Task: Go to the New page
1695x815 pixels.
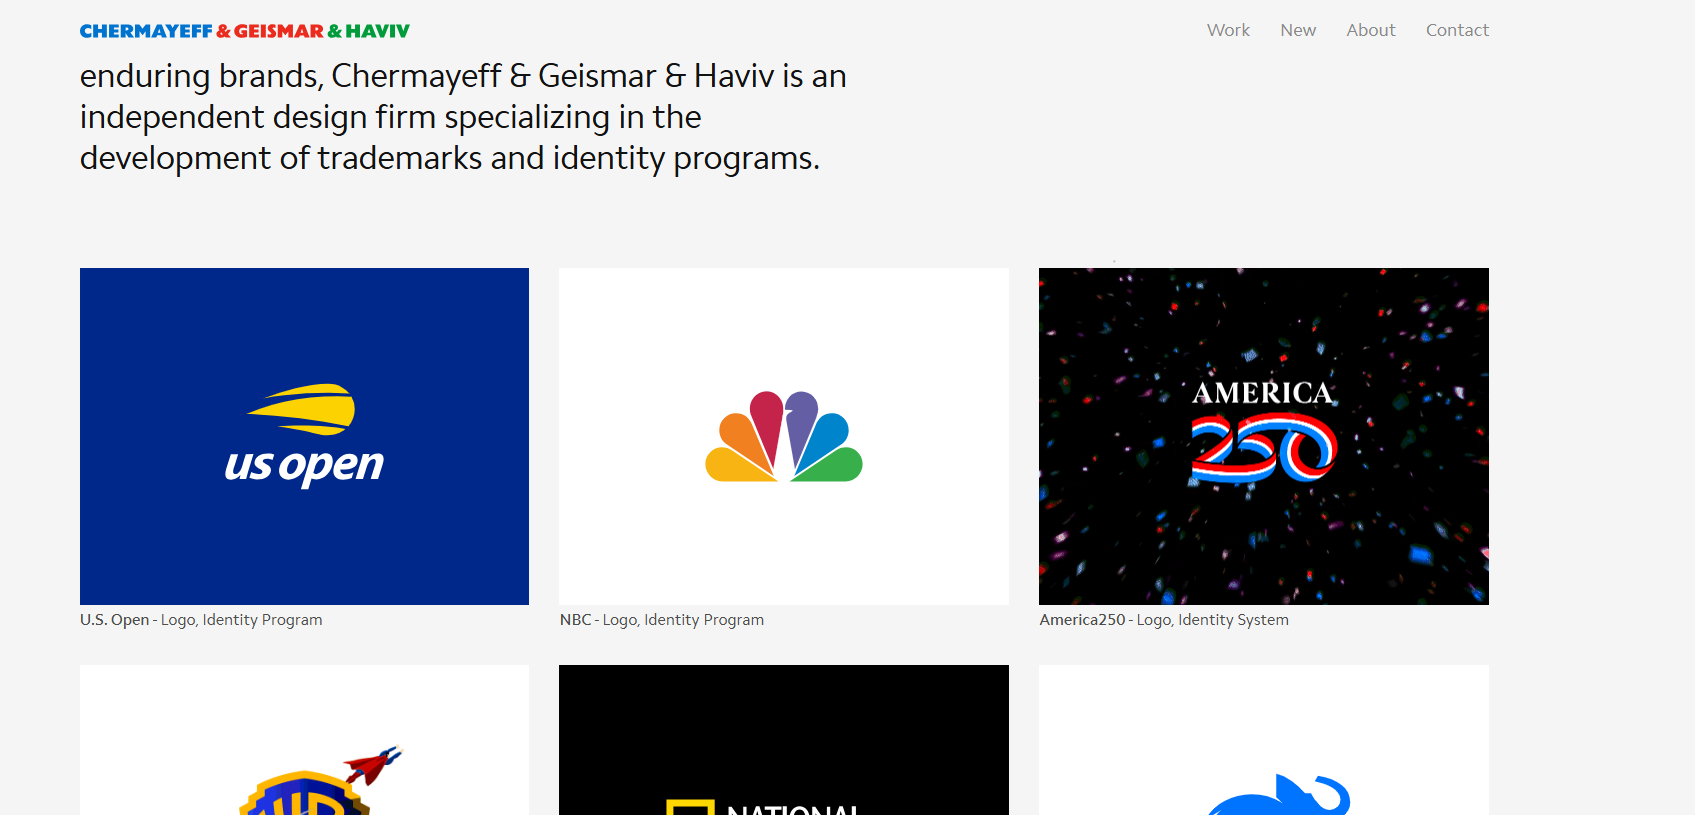Action: pos(1298,30)
